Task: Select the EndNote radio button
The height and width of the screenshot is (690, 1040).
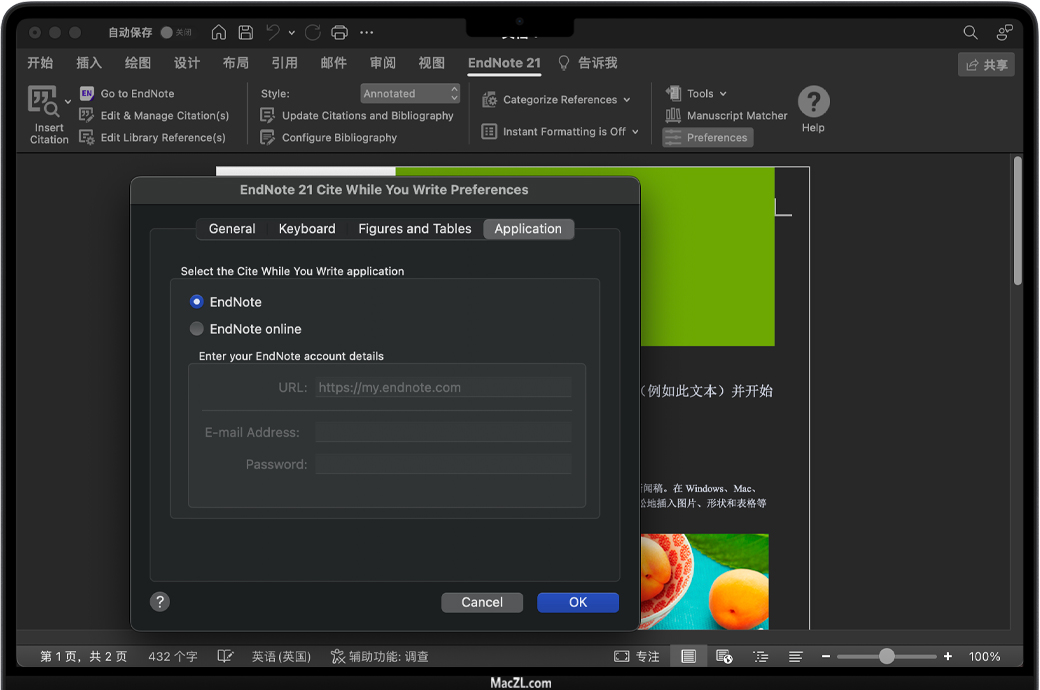Action: click(x=197, y=301)
